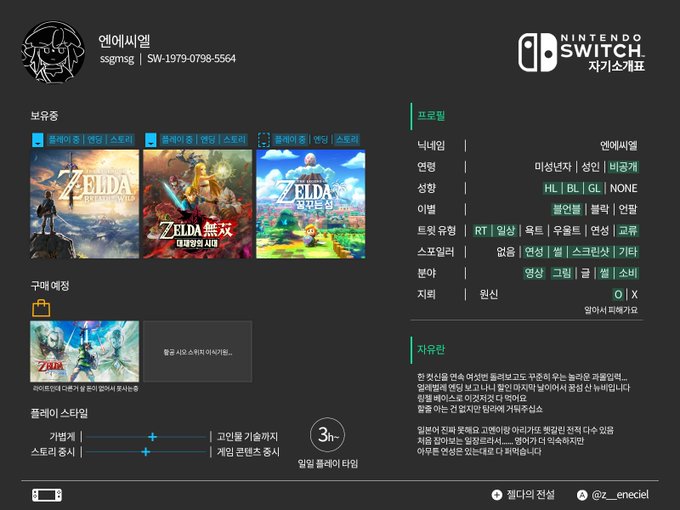This screenshot has width=680, height=510.
Task: Select 비공개 in the 연령 row
Action: point(623,167)
